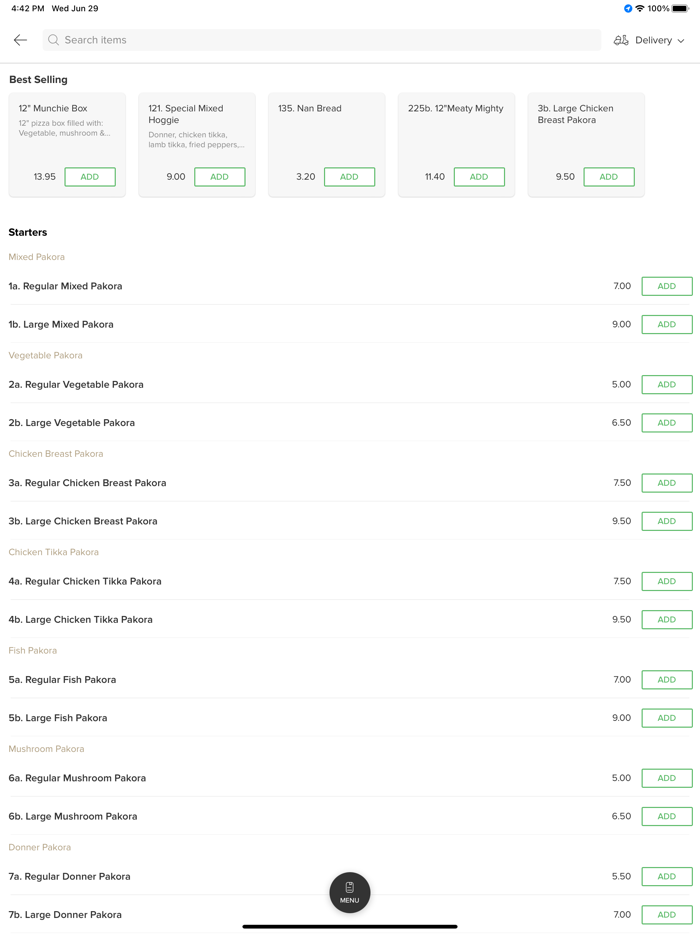Open item 7a. Regular Donner Pakora name
Viewport: 700px width, 934px height.
coord(70,876)
